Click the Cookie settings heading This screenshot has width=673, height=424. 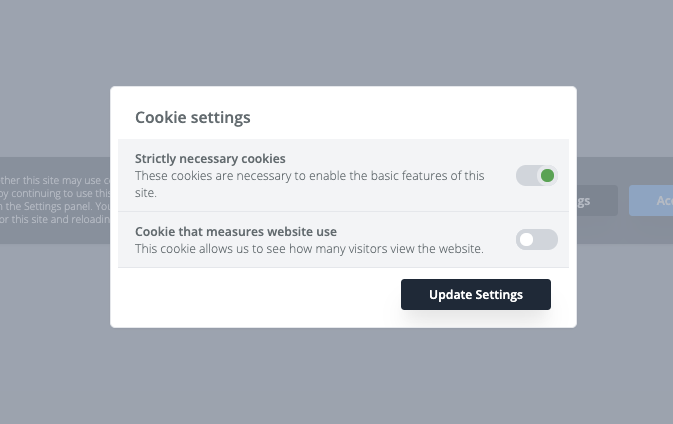click(193, 117)
